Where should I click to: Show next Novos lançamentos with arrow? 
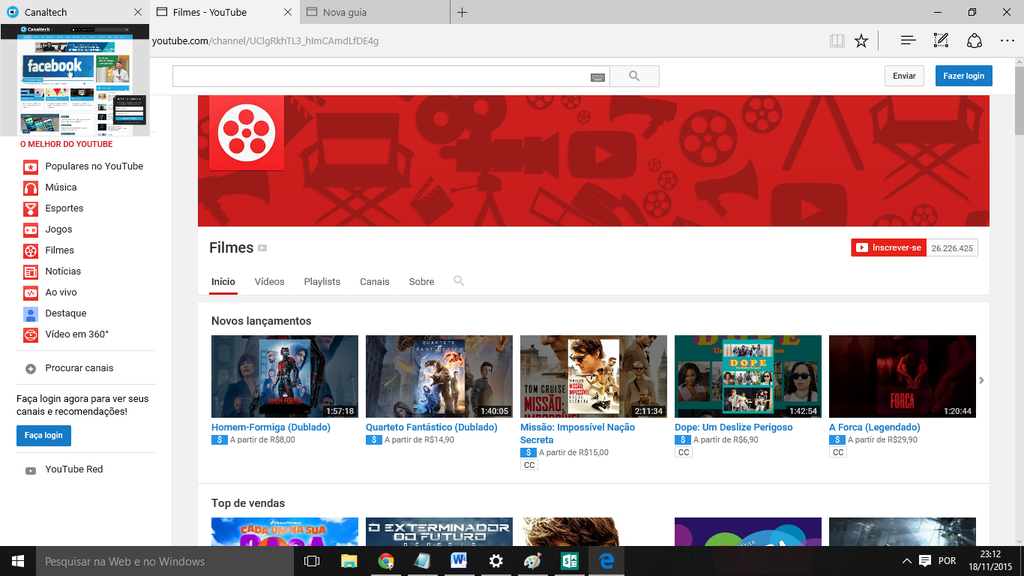pos(981,380)
